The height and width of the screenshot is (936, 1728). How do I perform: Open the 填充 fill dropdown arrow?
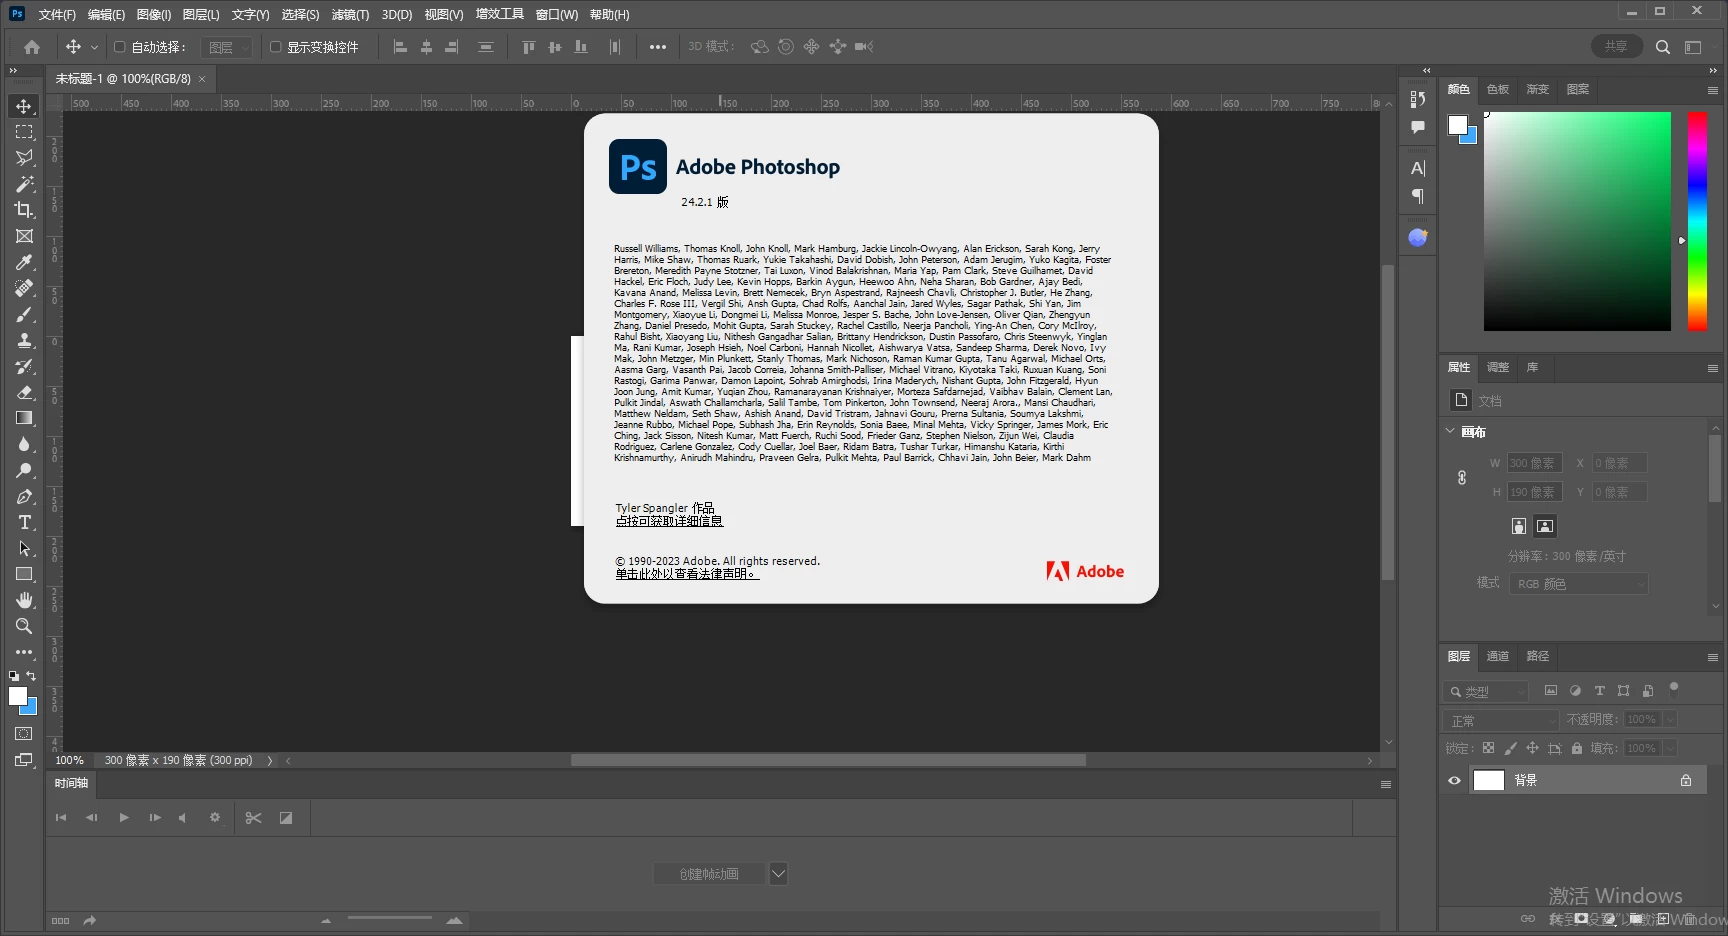point(1670,748)
